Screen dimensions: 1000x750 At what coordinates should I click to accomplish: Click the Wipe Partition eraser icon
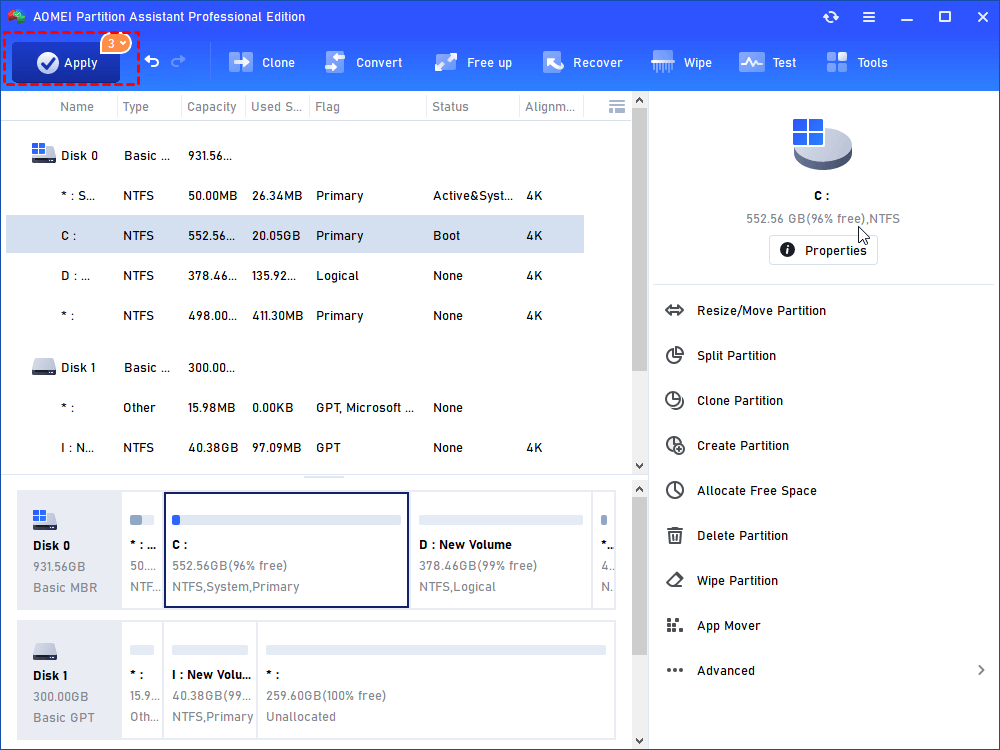[x=674, y=580]
